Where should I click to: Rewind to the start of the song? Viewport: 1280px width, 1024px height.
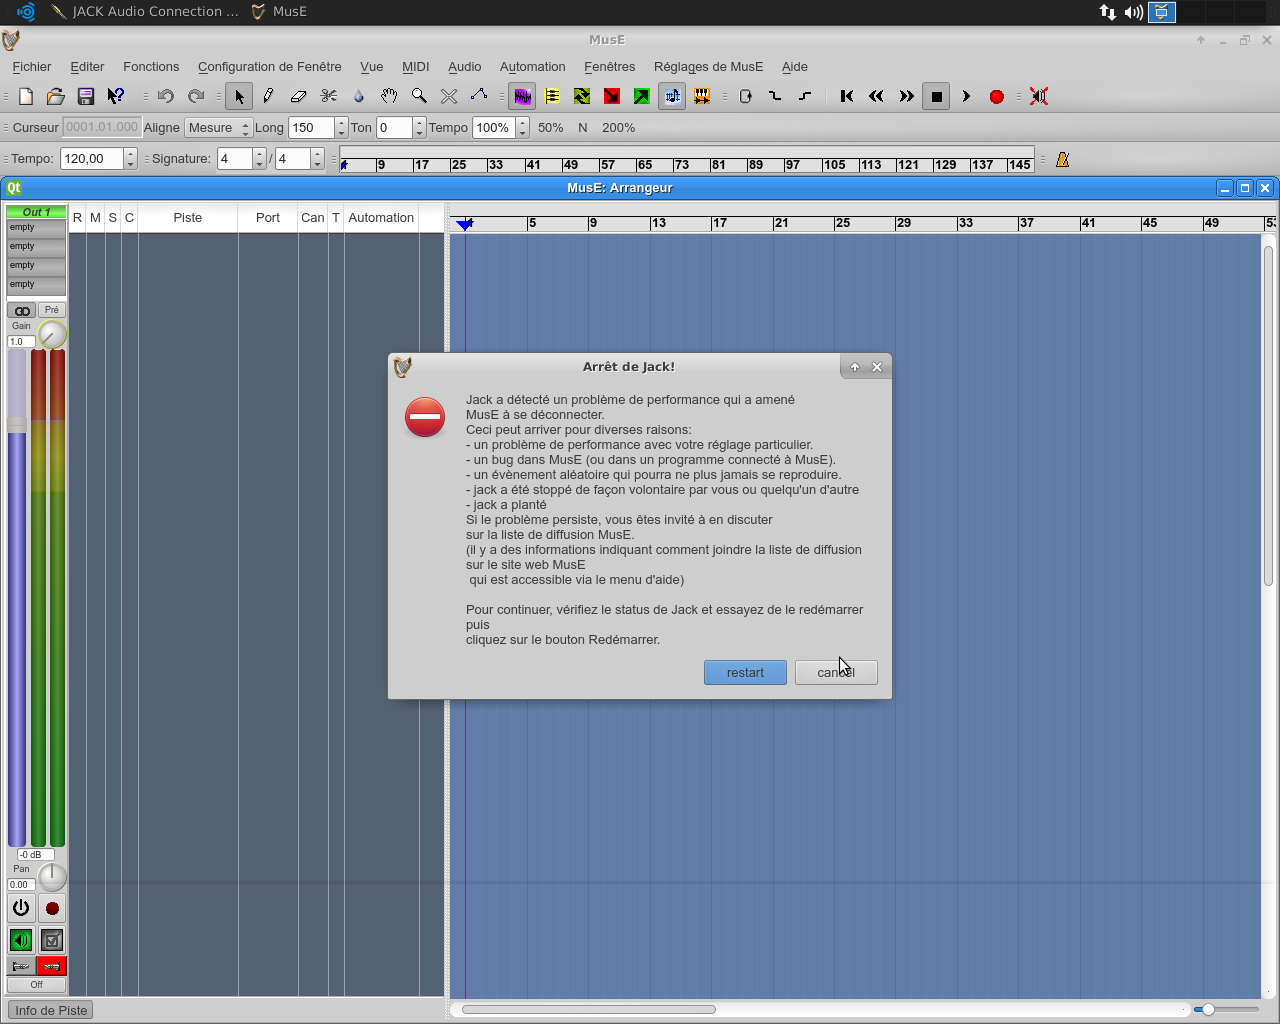pos(847,96)
